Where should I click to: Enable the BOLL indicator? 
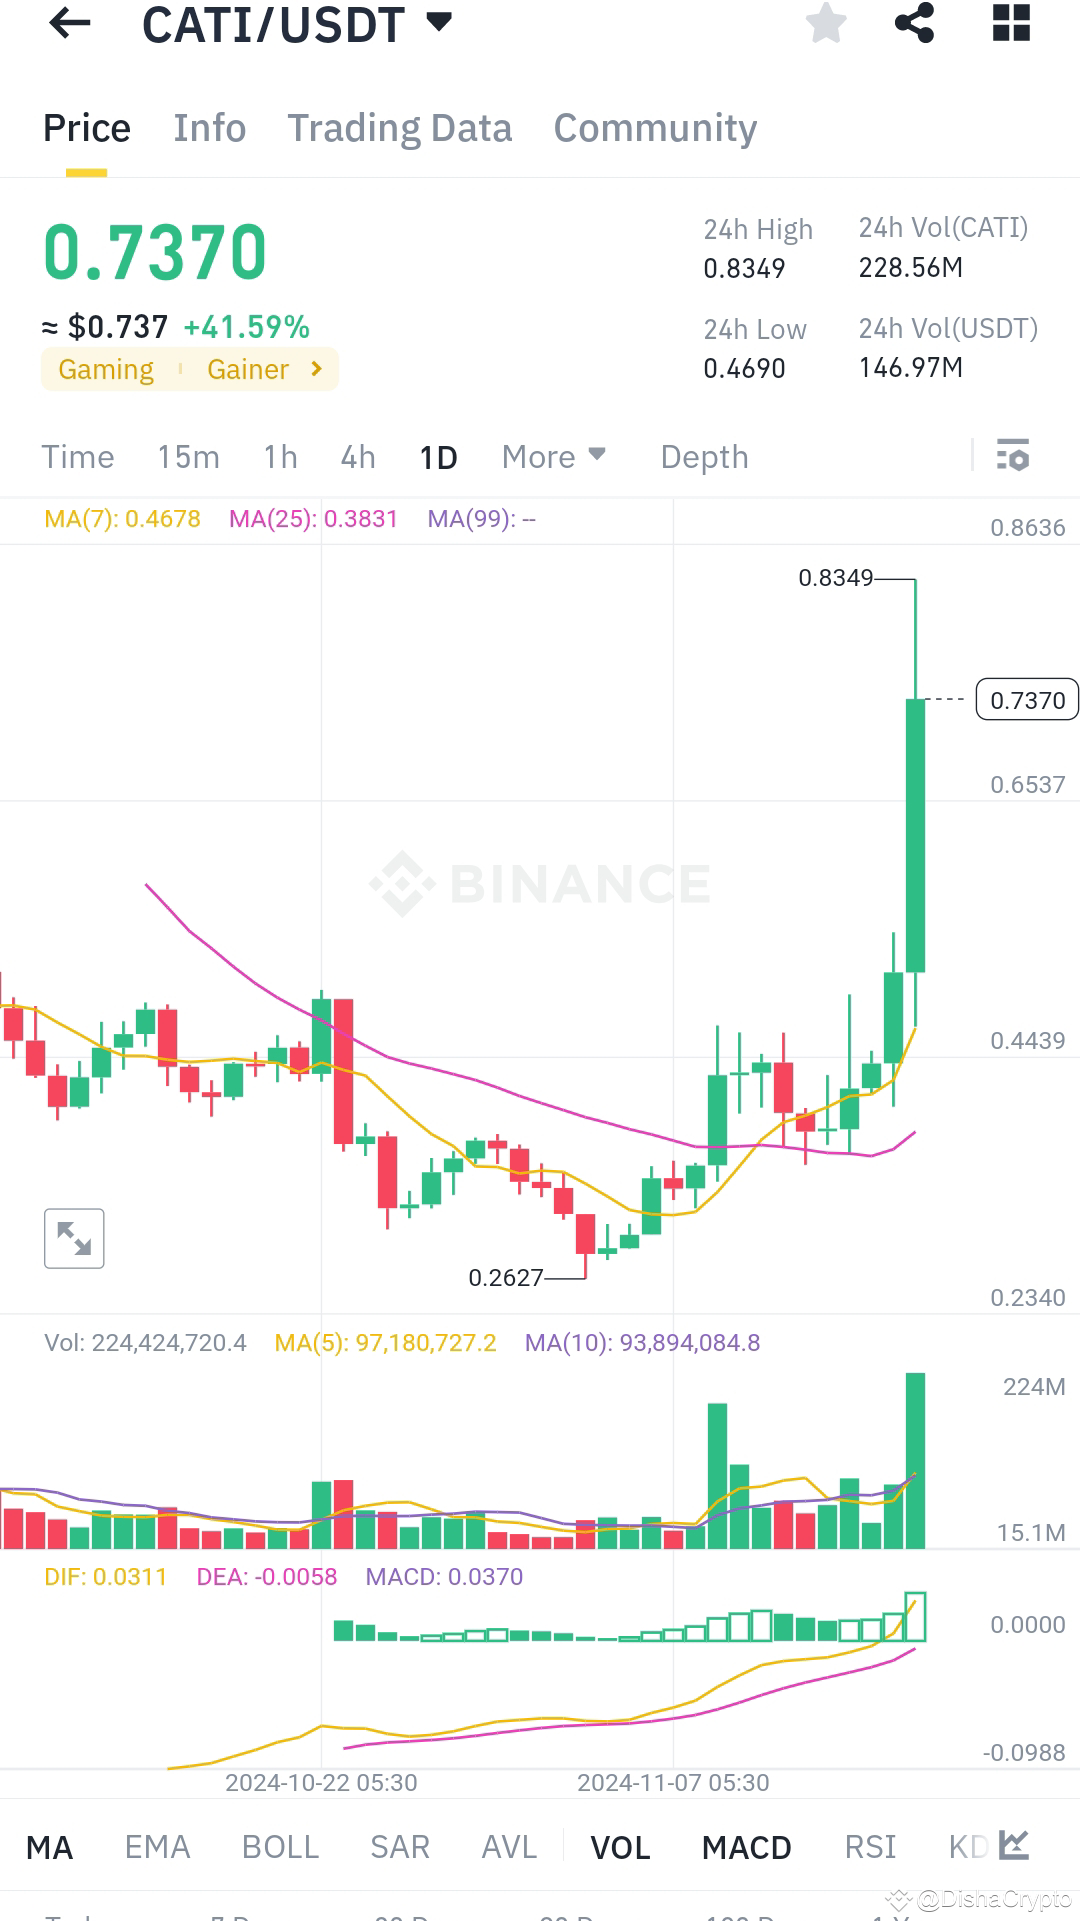pos(280,1847)
